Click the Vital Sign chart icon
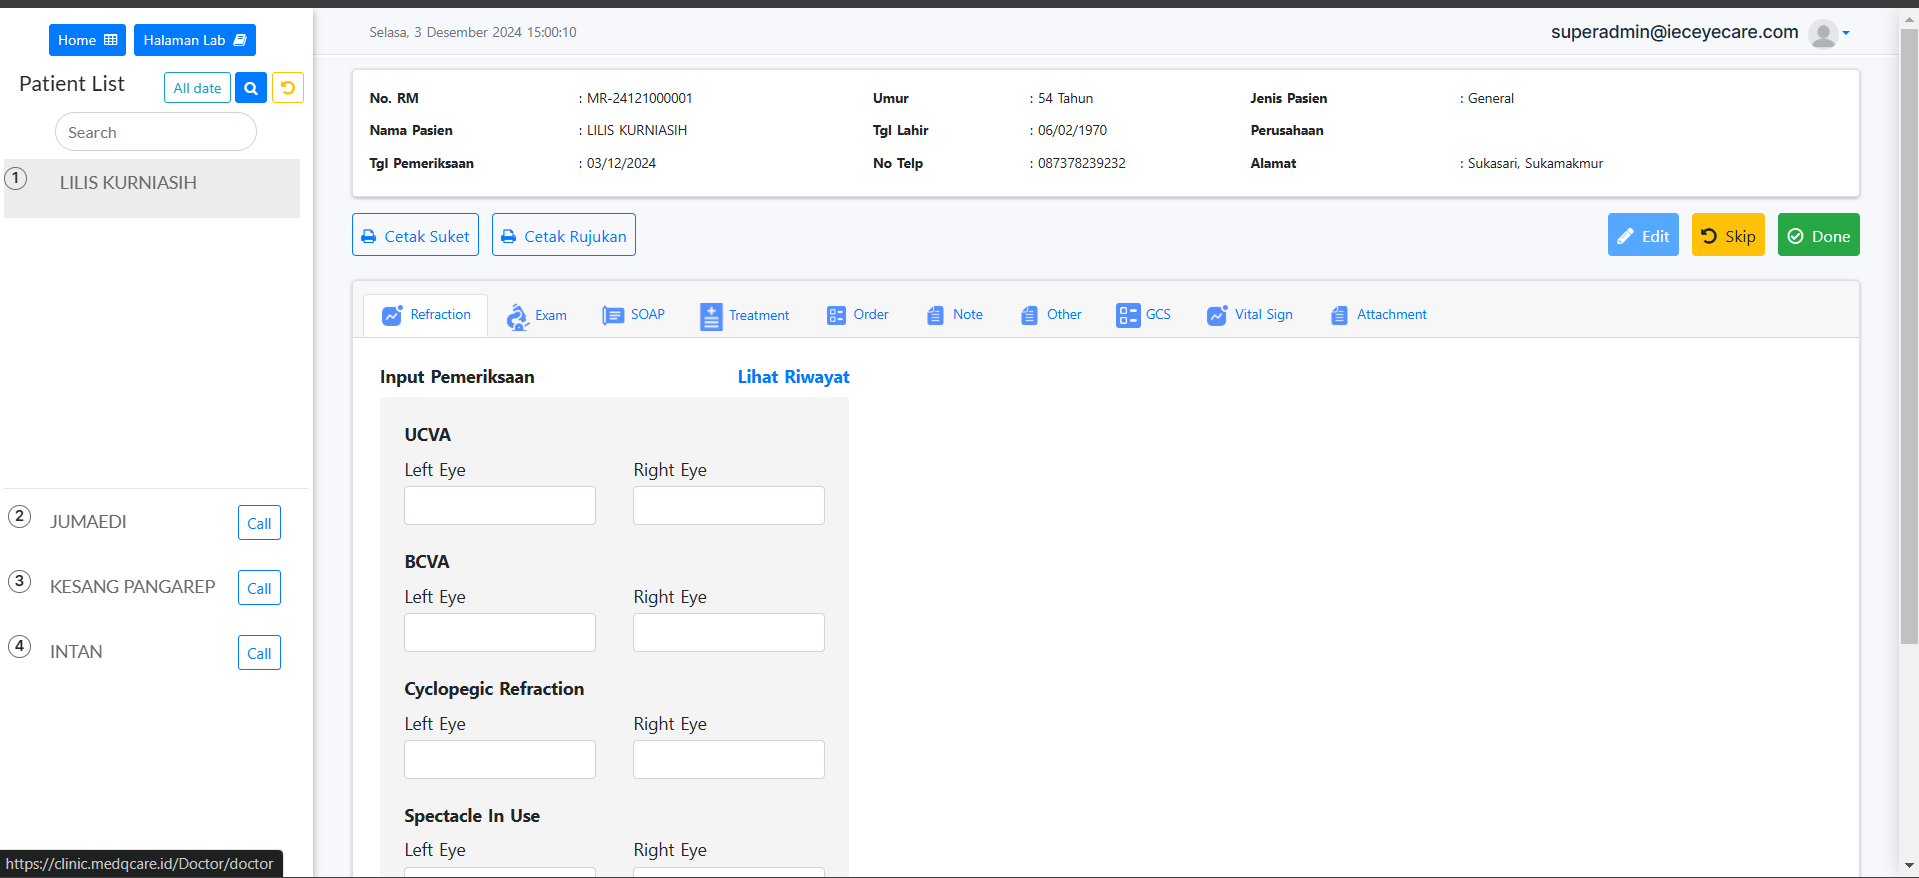1919x878 pixels. point(1216,315)
